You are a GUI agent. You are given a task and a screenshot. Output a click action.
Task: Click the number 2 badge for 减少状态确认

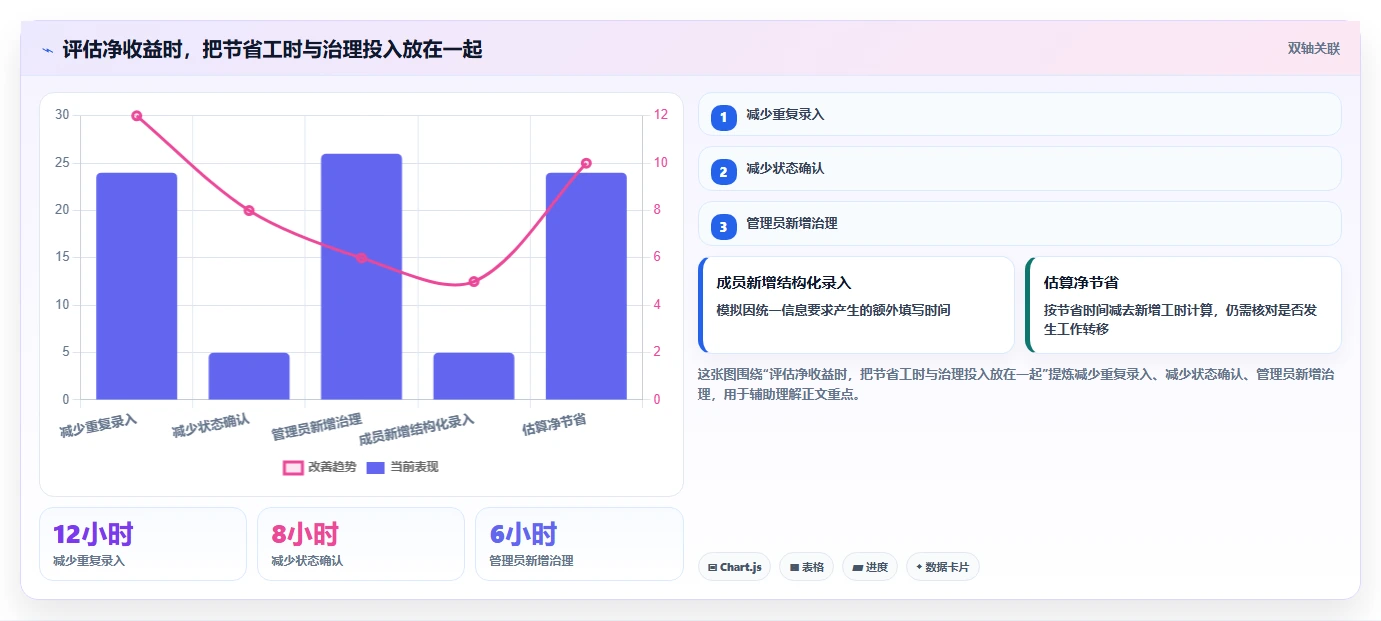tap(724, 171)
